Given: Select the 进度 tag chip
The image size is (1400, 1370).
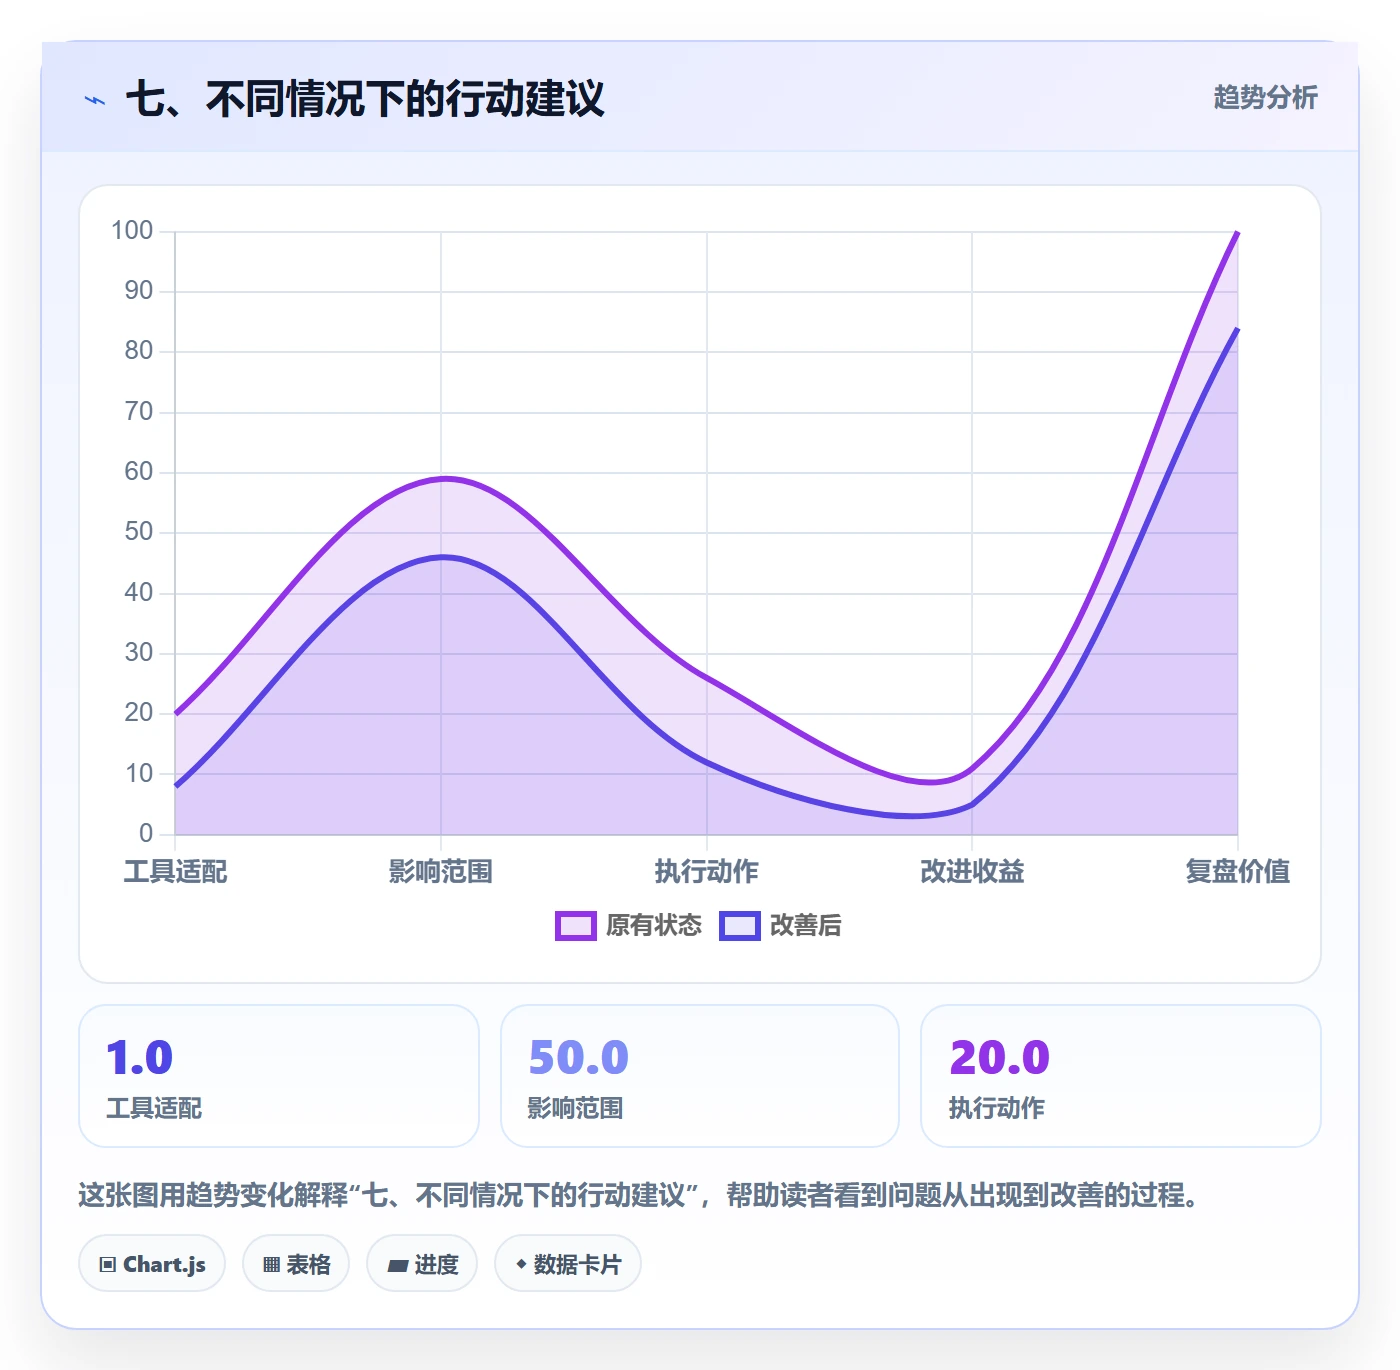Looking at the screenshot, I should 422,1264.
